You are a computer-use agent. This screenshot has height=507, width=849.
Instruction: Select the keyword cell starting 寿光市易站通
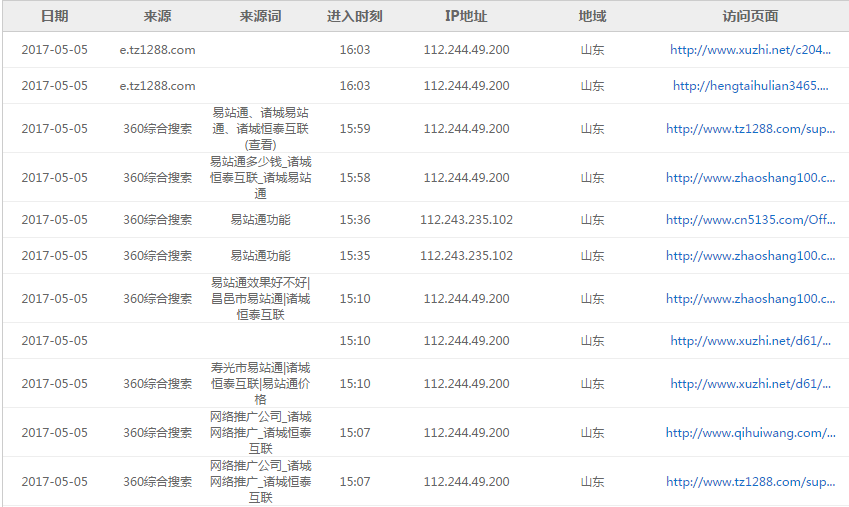click(260, 384)
